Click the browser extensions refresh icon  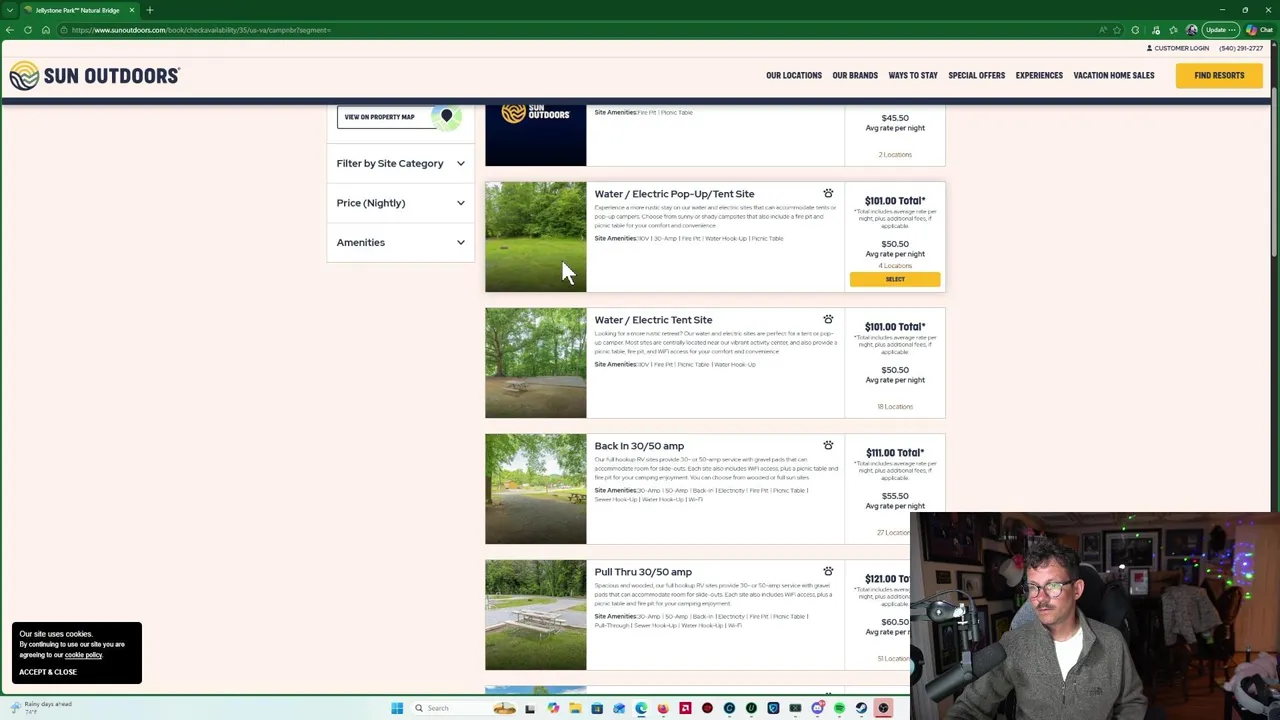(1135, 30)
